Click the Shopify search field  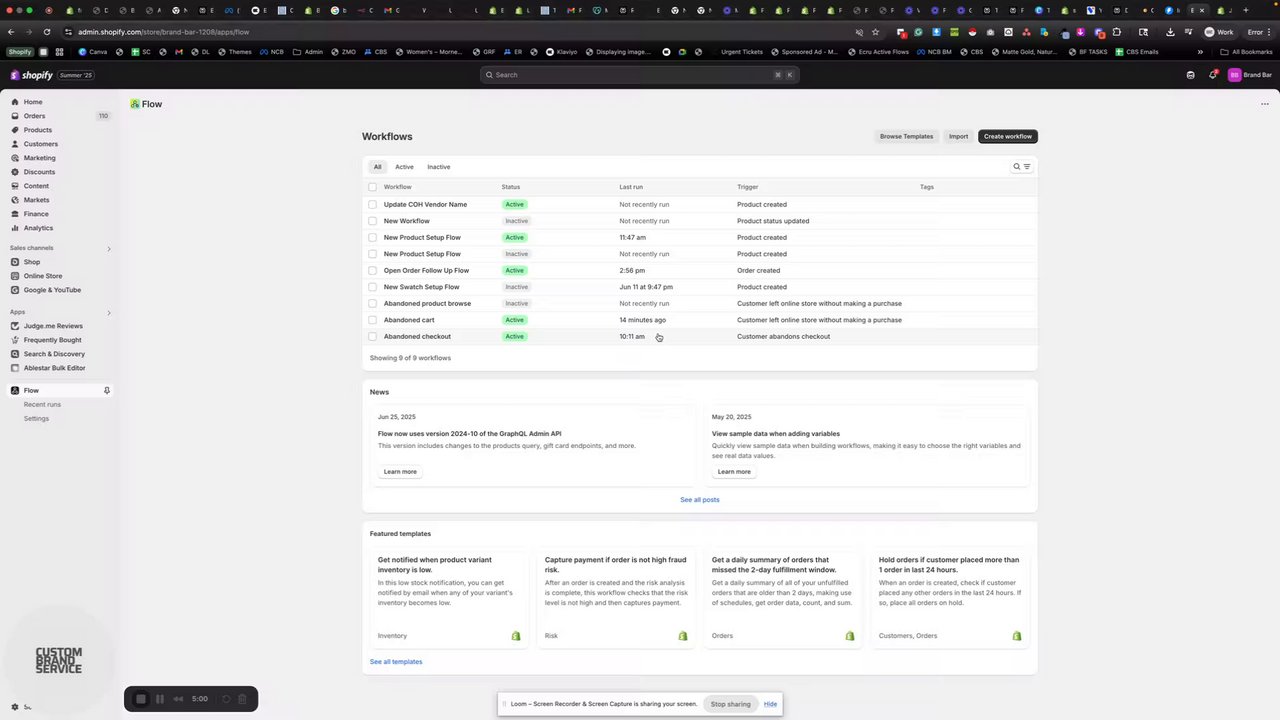coord(639,75)
